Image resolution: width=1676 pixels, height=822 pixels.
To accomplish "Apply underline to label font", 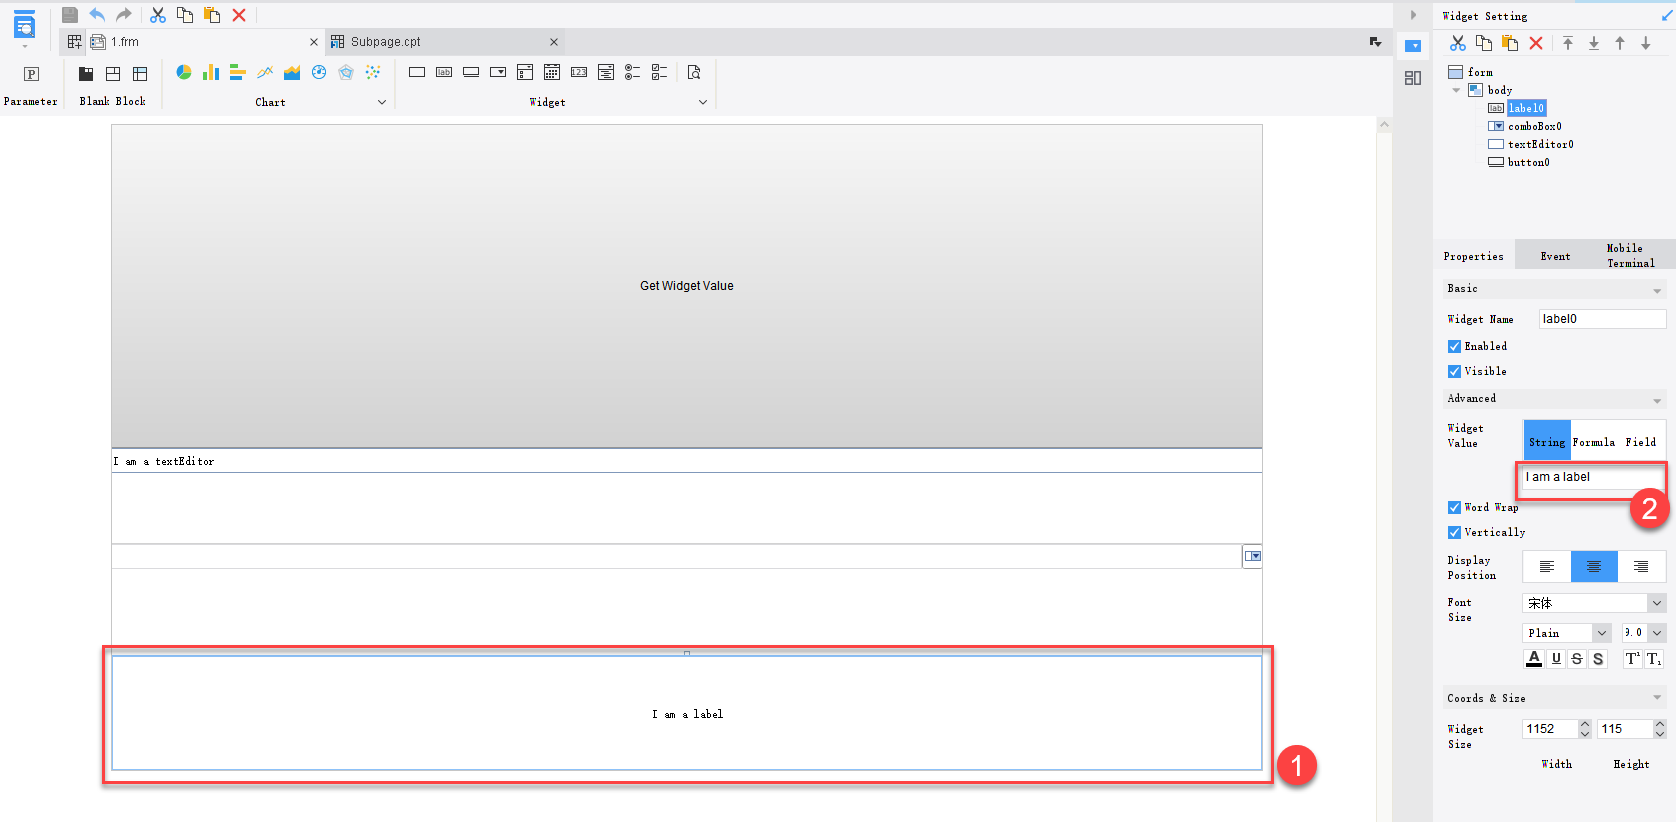I will pos(1556,659).
